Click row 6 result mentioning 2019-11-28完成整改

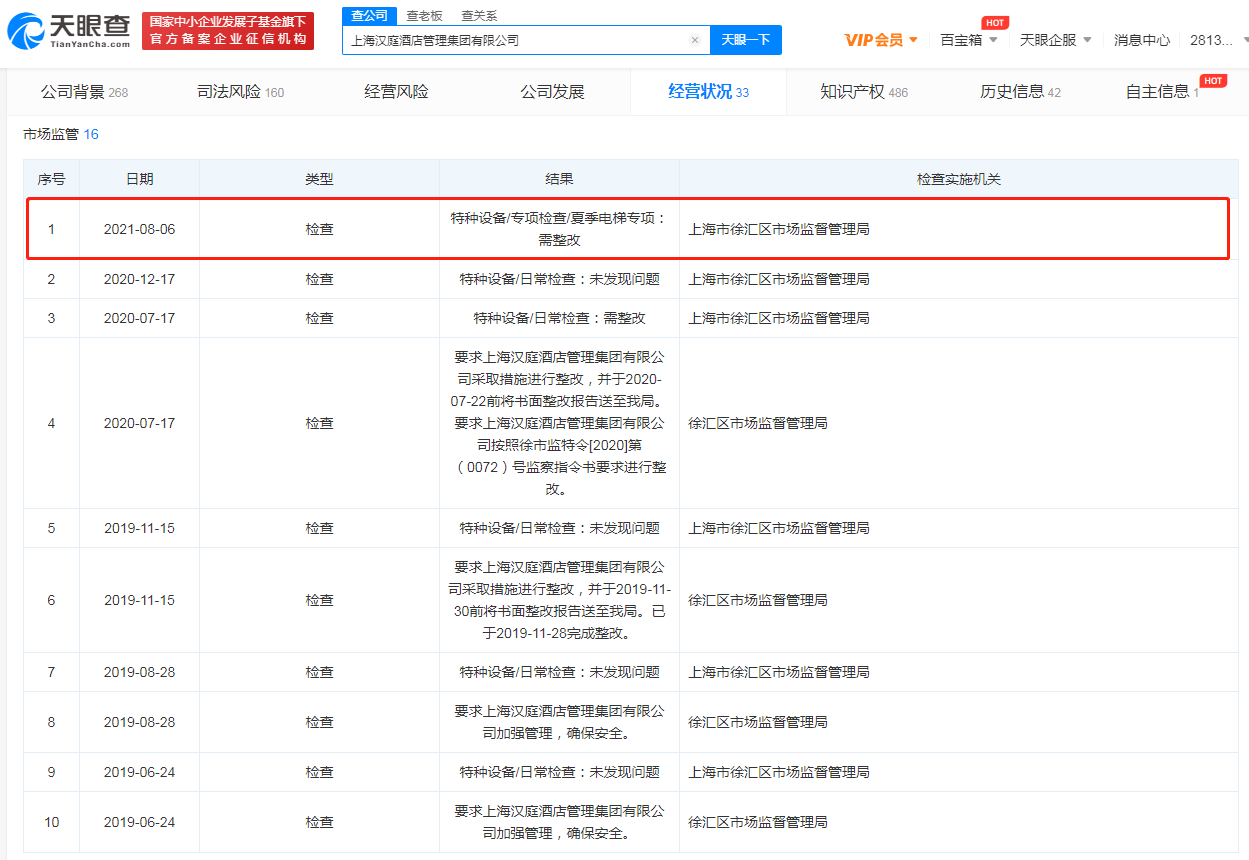pyautogui.click(x=559, y=600)
